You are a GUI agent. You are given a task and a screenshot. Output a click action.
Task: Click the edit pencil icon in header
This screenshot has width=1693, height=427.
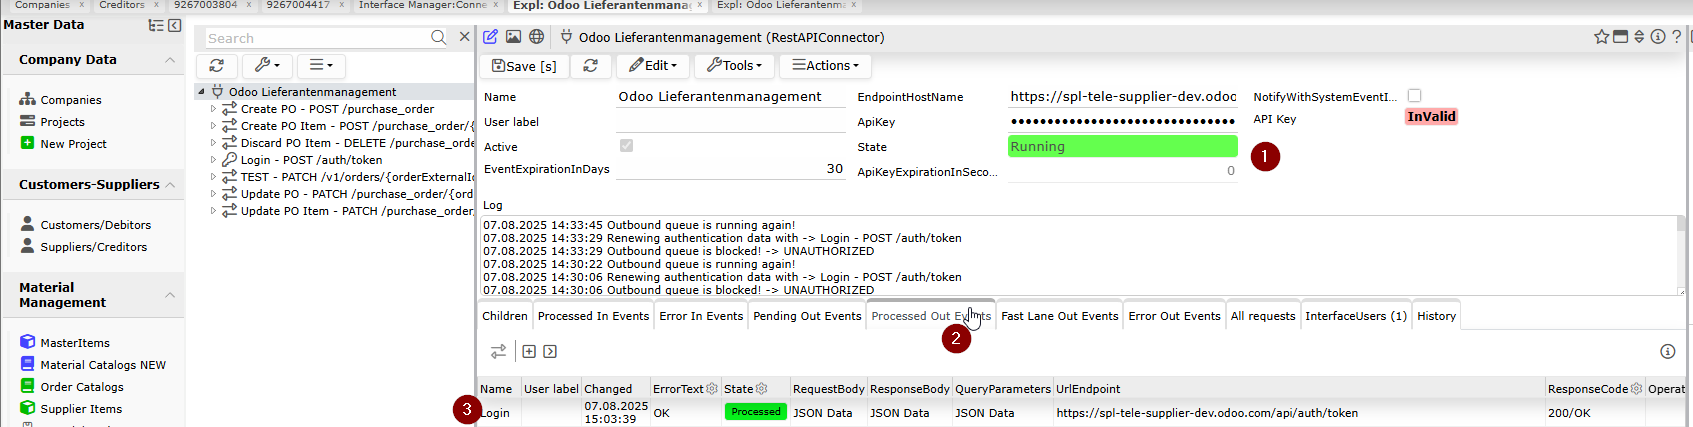click(490, 37)
